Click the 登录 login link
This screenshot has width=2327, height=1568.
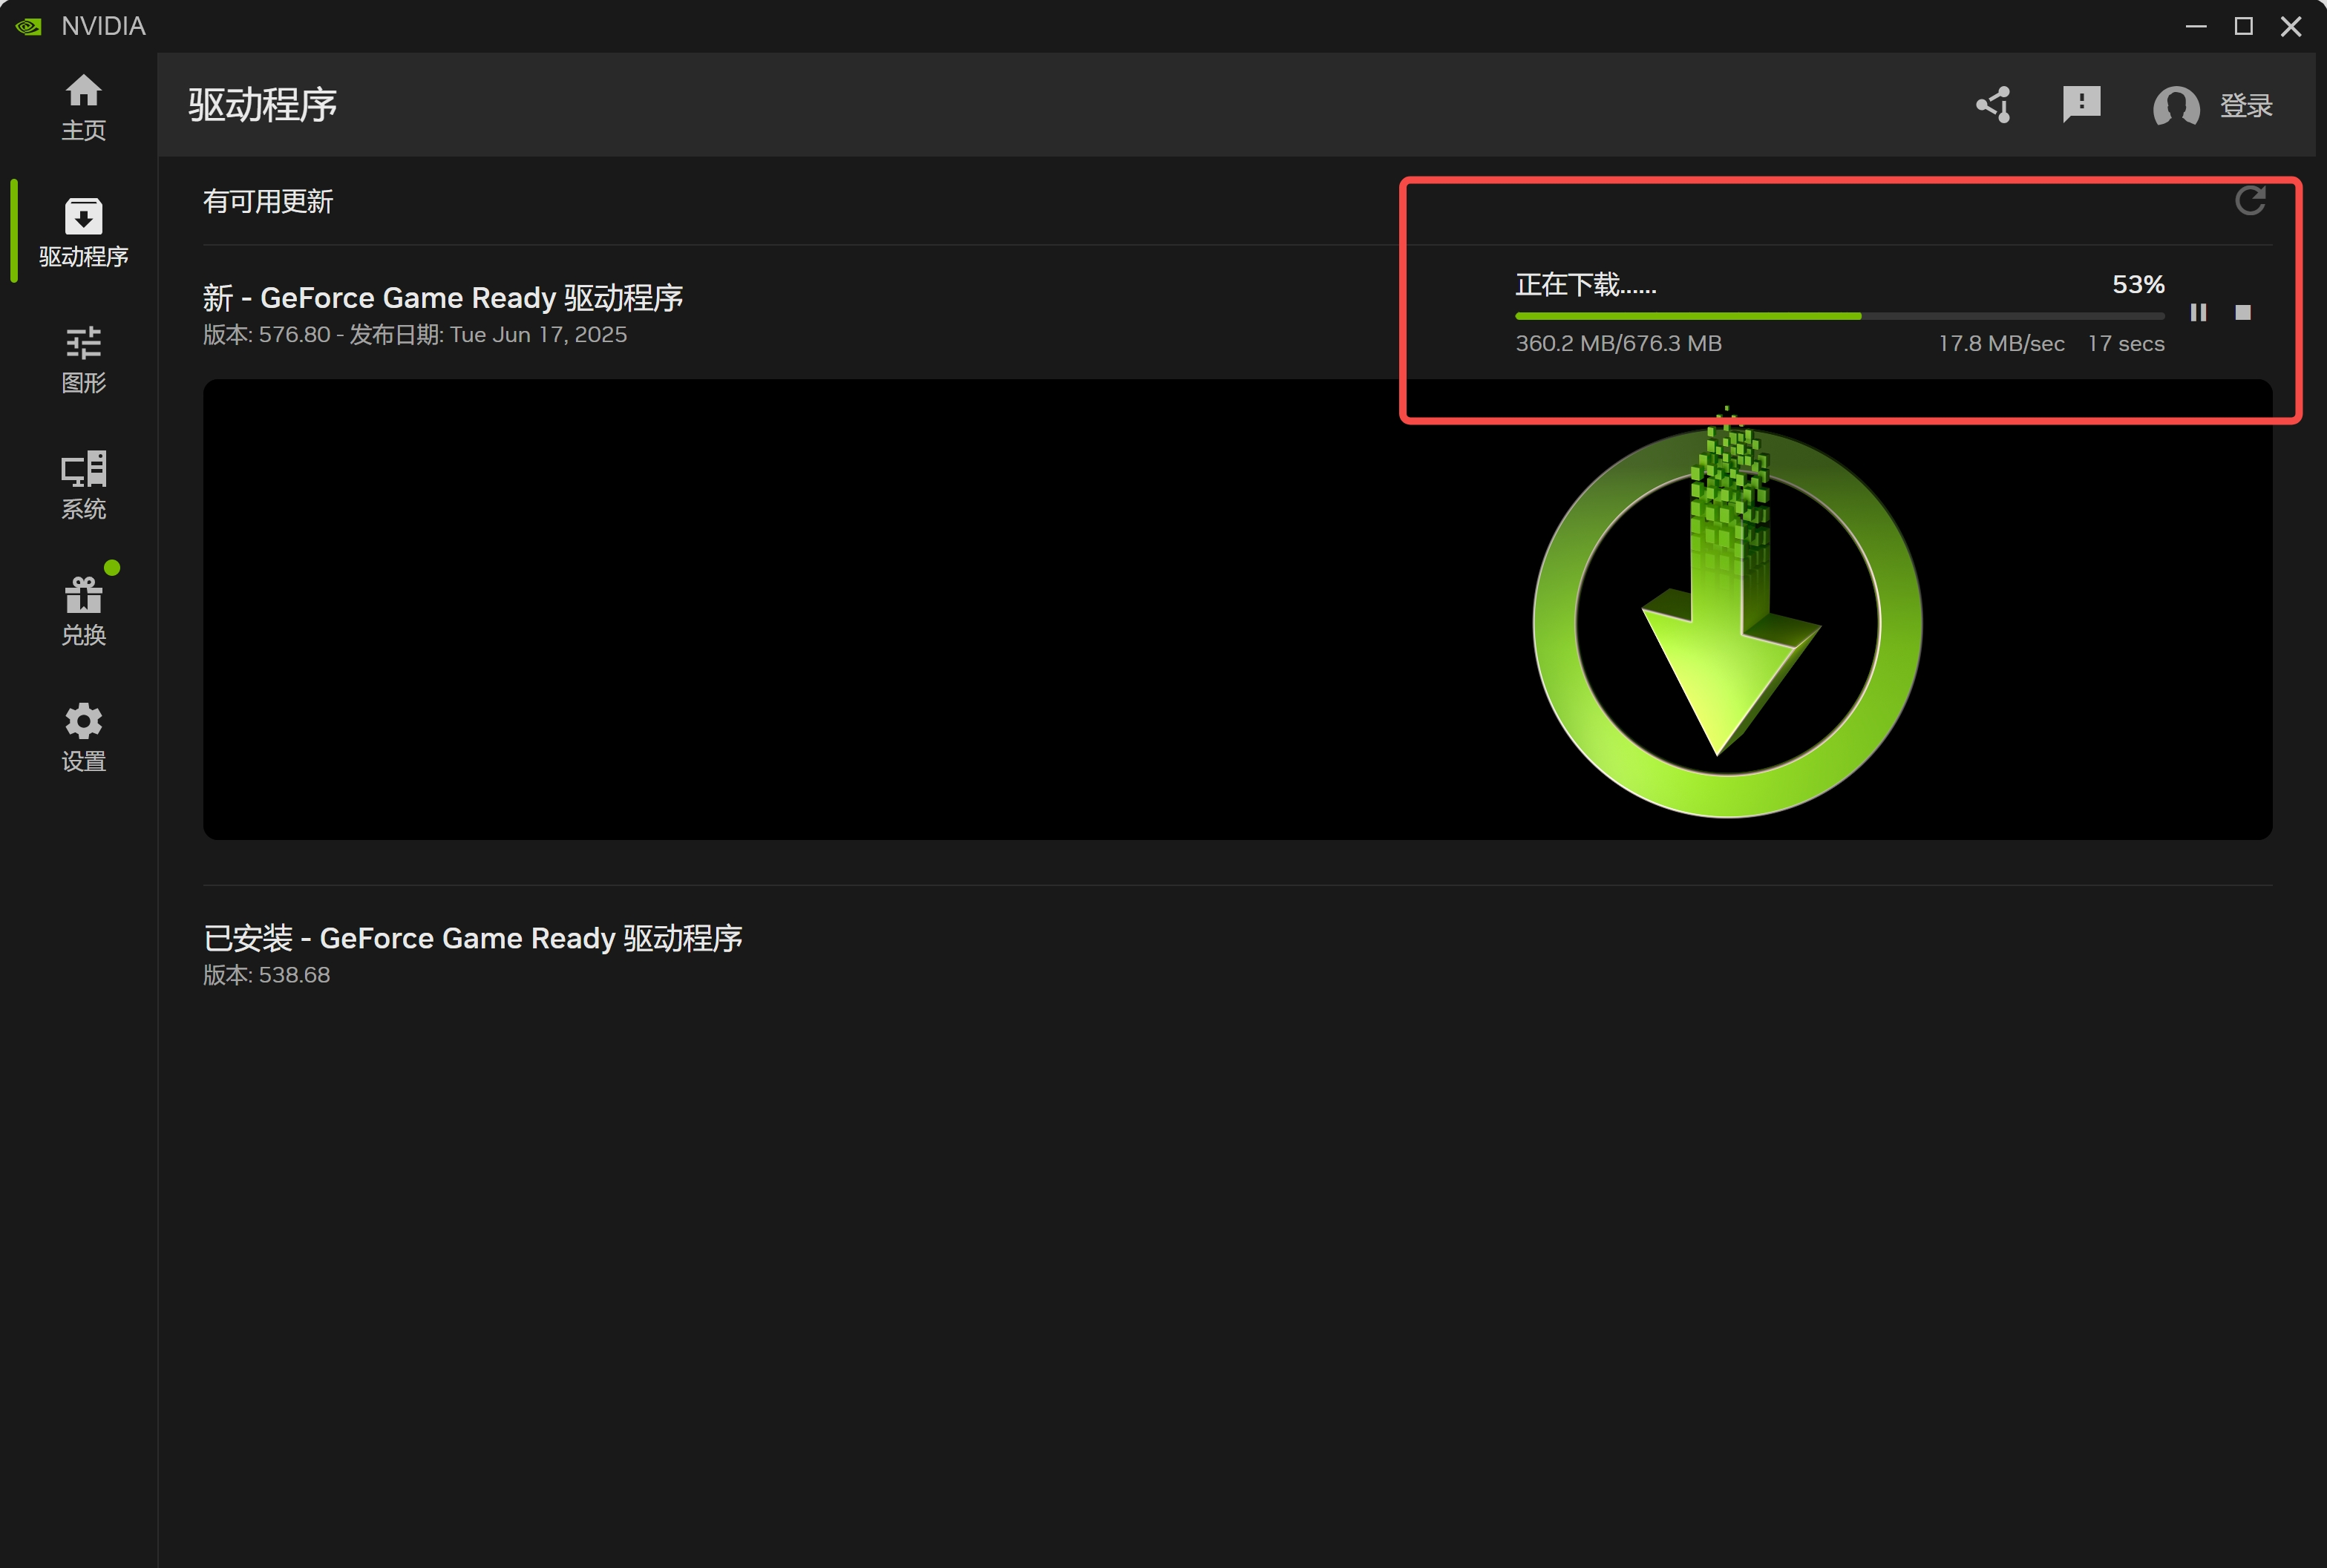point(2246,106)
